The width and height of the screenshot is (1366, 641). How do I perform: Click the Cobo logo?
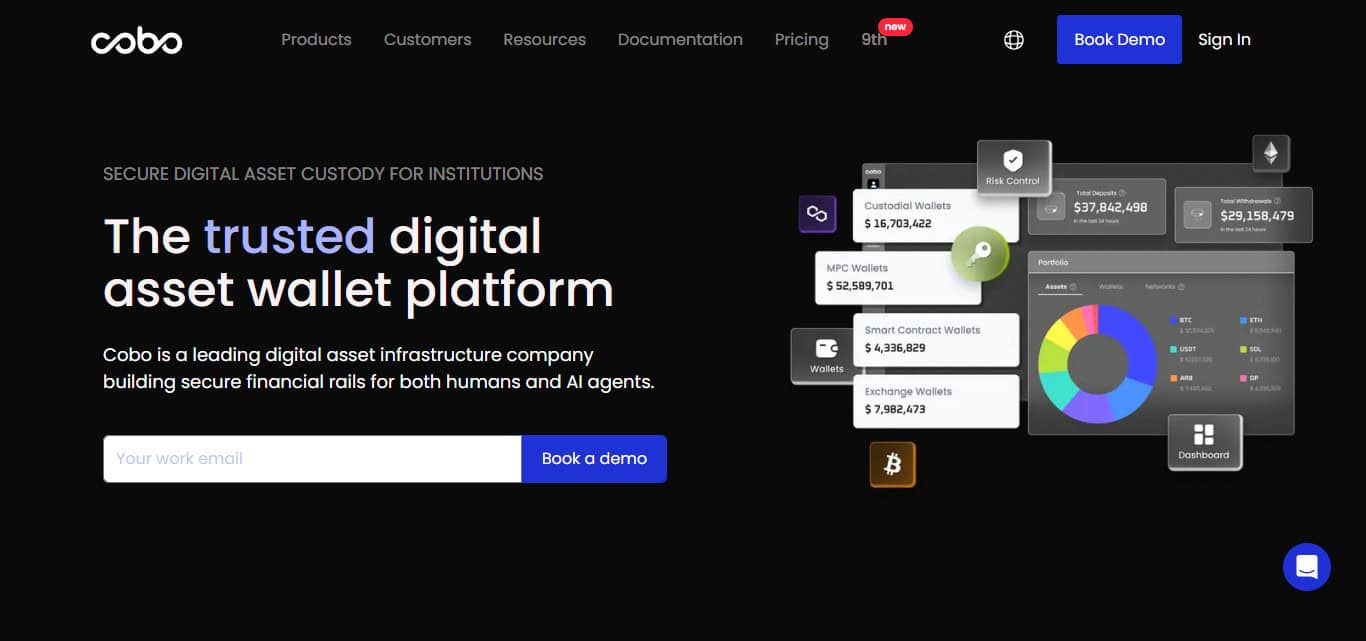click(137, 40)
